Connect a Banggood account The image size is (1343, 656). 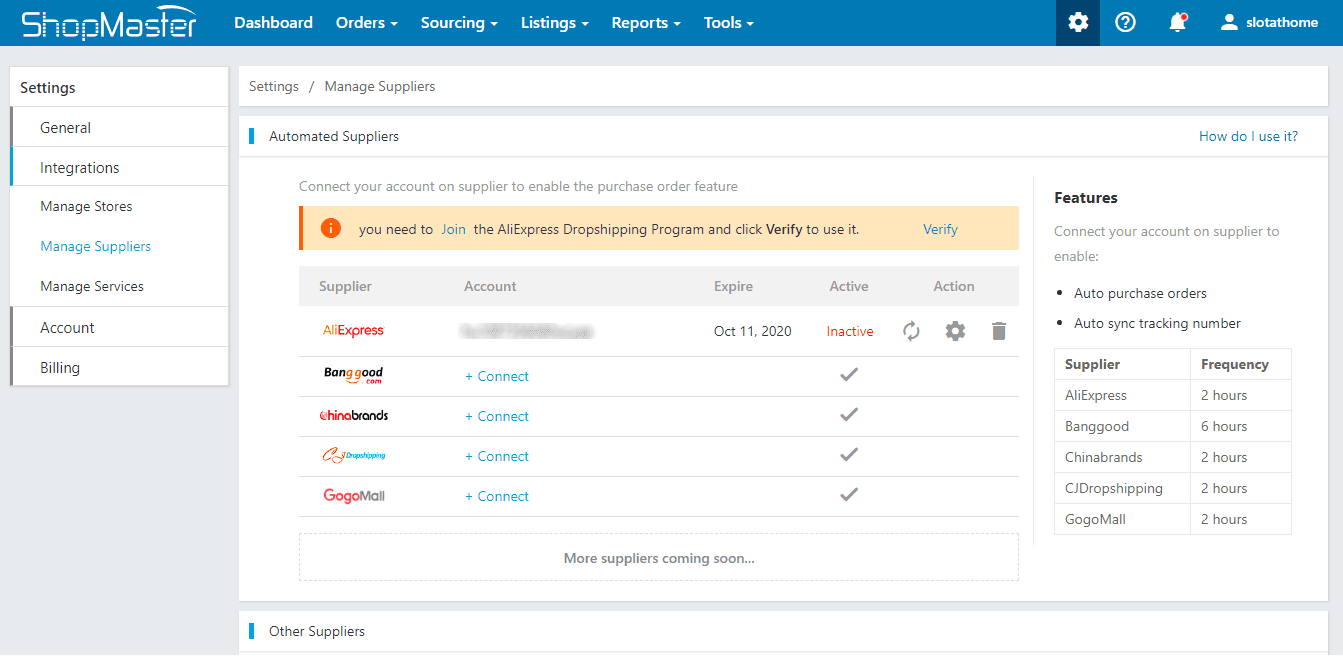coord(497,376)
